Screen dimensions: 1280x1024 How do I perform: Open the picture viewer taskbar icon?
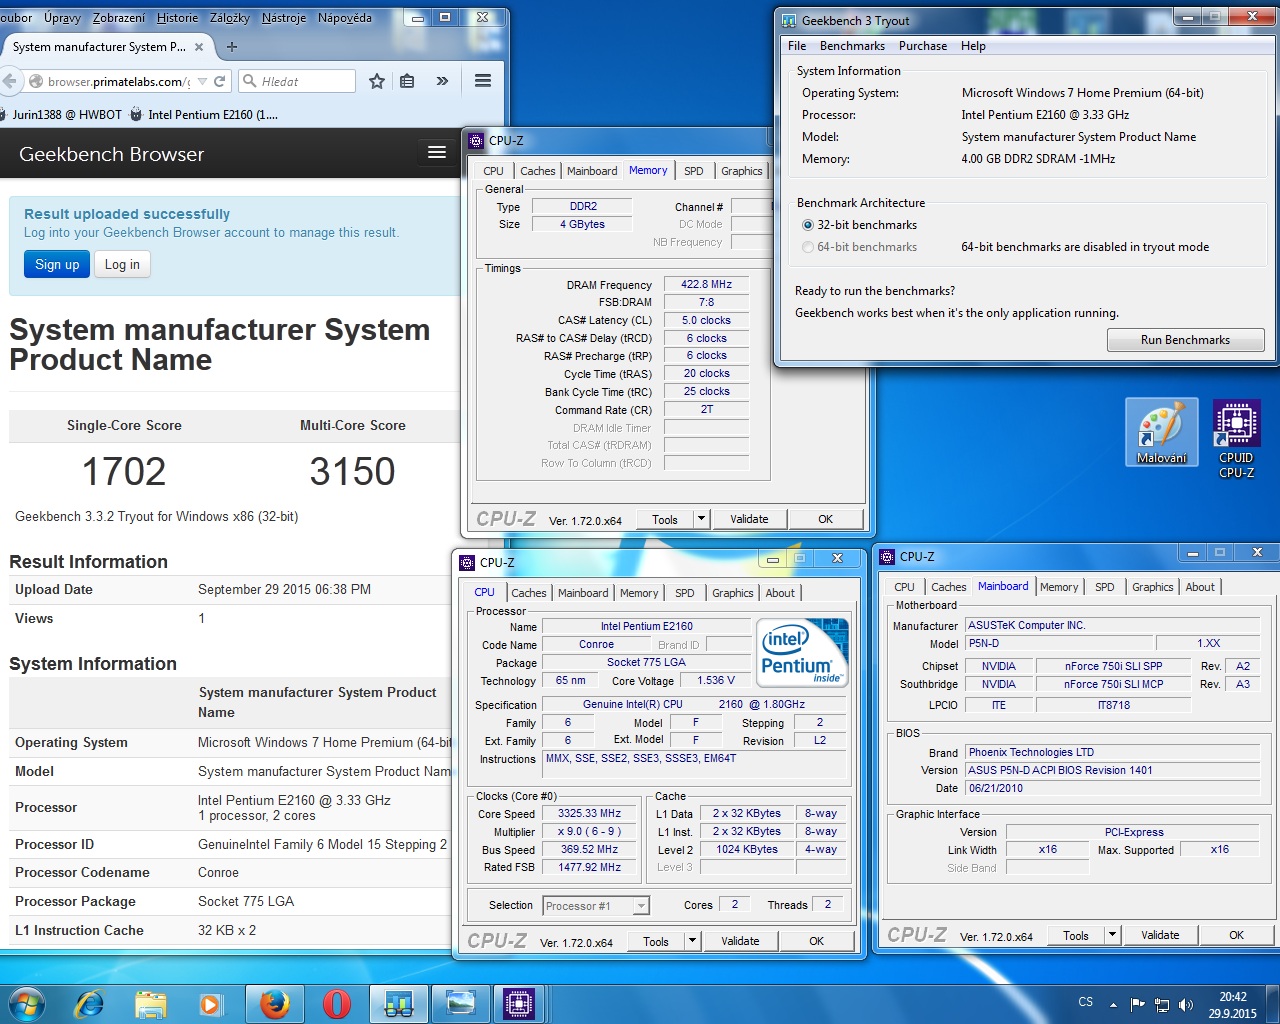[x=460, y=1003]
